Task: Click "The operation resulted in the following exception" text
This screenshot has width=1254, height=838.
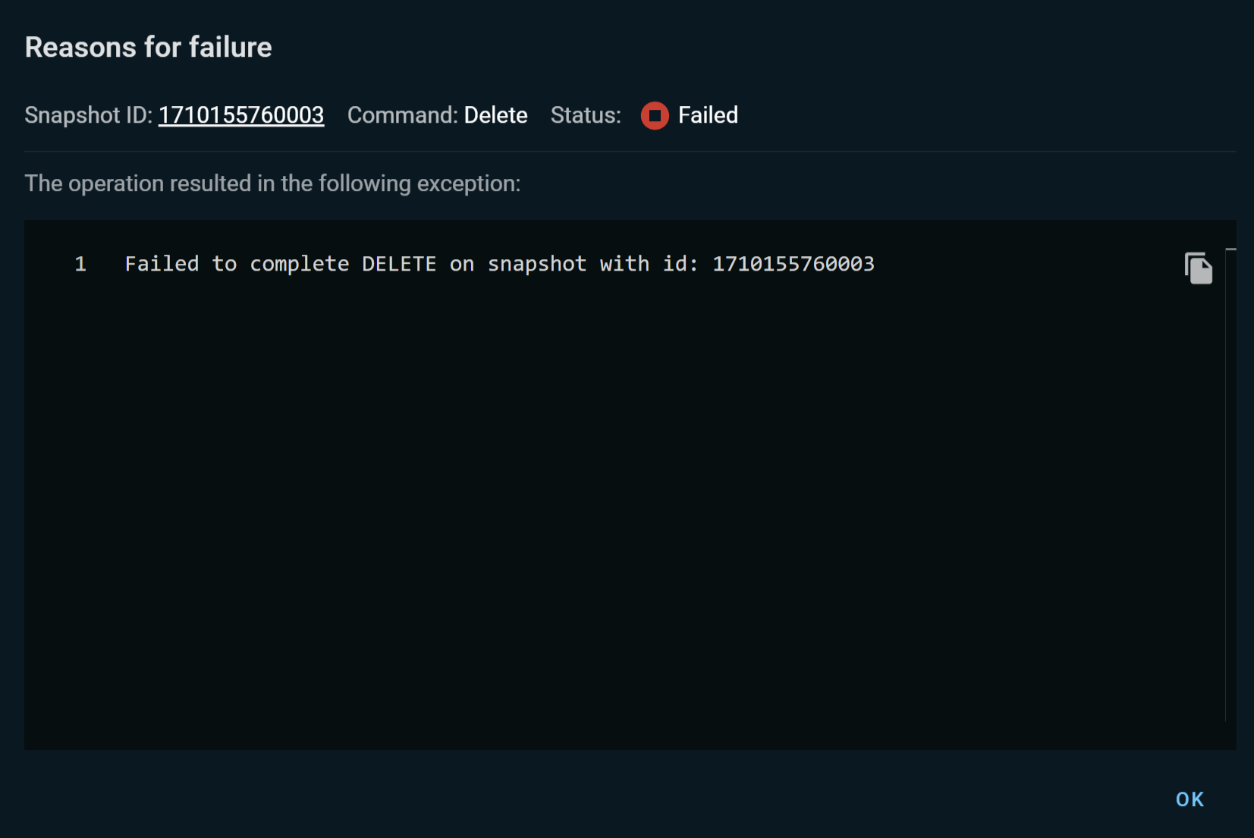Action: tap(272, 184)
